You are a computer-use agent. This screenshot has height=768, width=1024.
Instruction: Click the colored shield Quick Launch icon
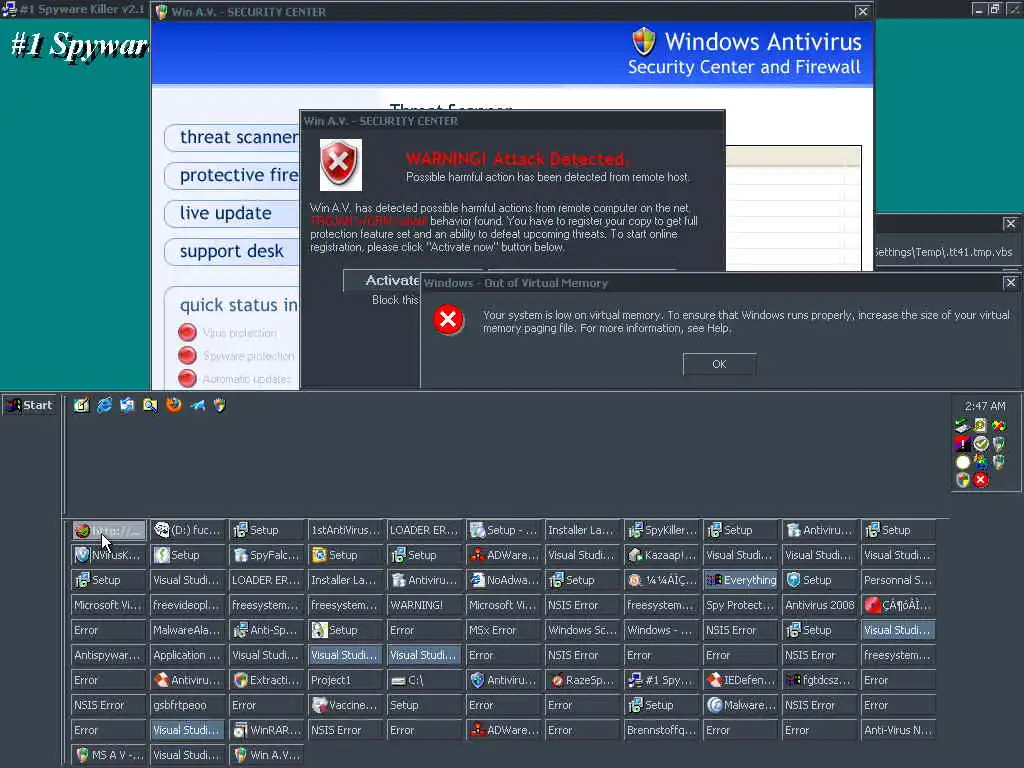click(x=220, y=406)
